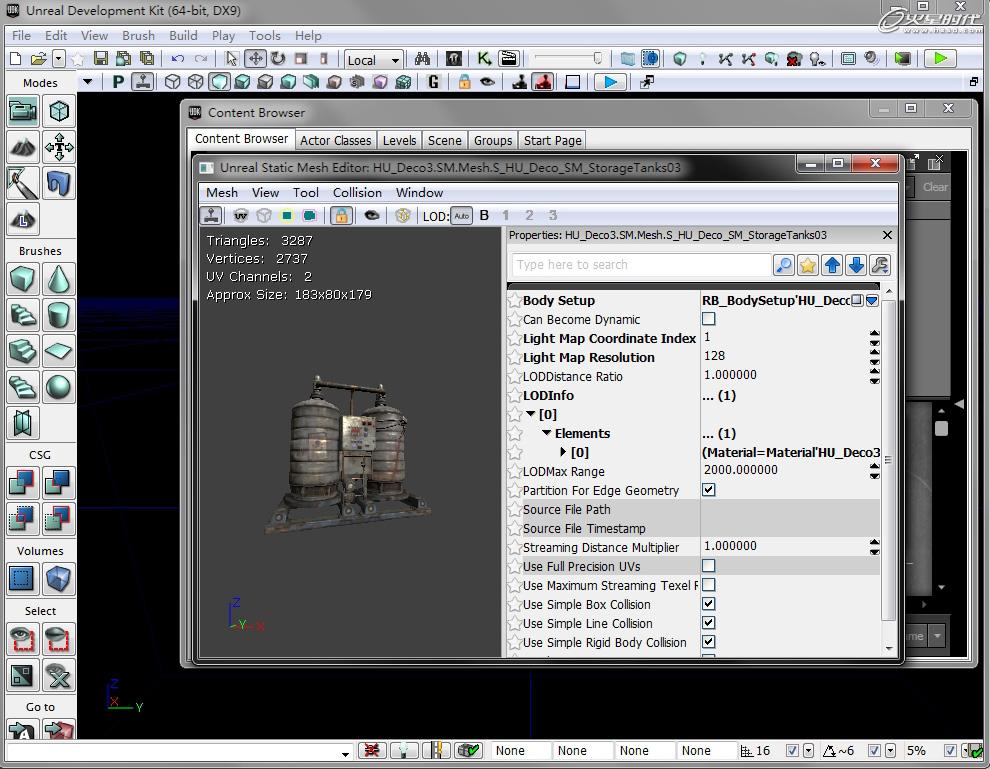The height and width of the screenshot is (769, 990).
Task: Click the blue up arrow in Properties
Action: click(x=832, y=265)
